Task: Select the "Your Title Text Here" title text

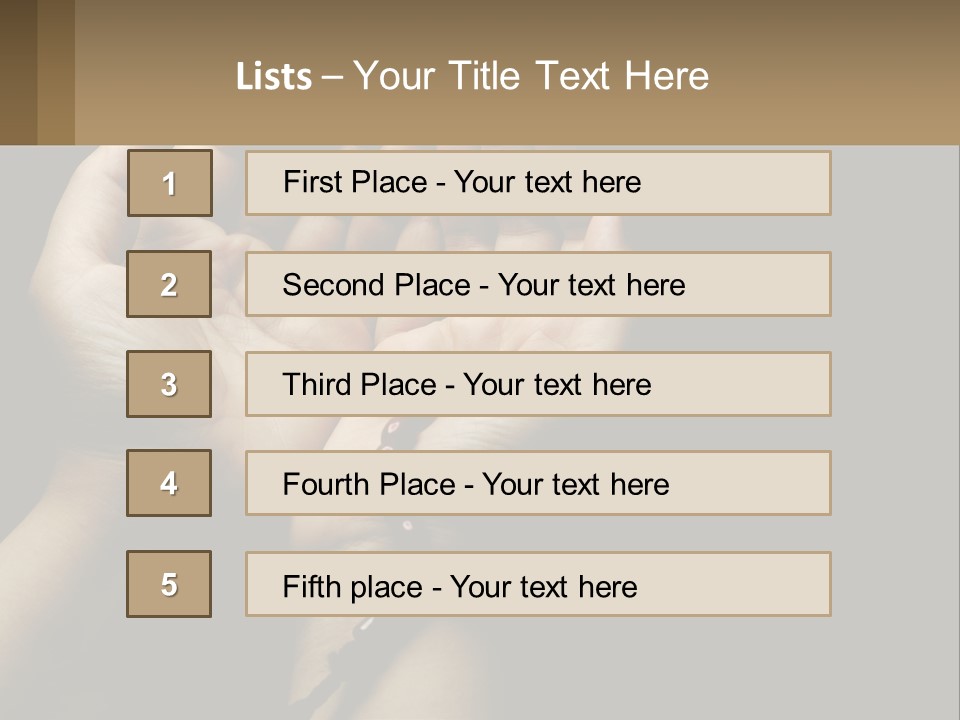Action: point(531,76)
